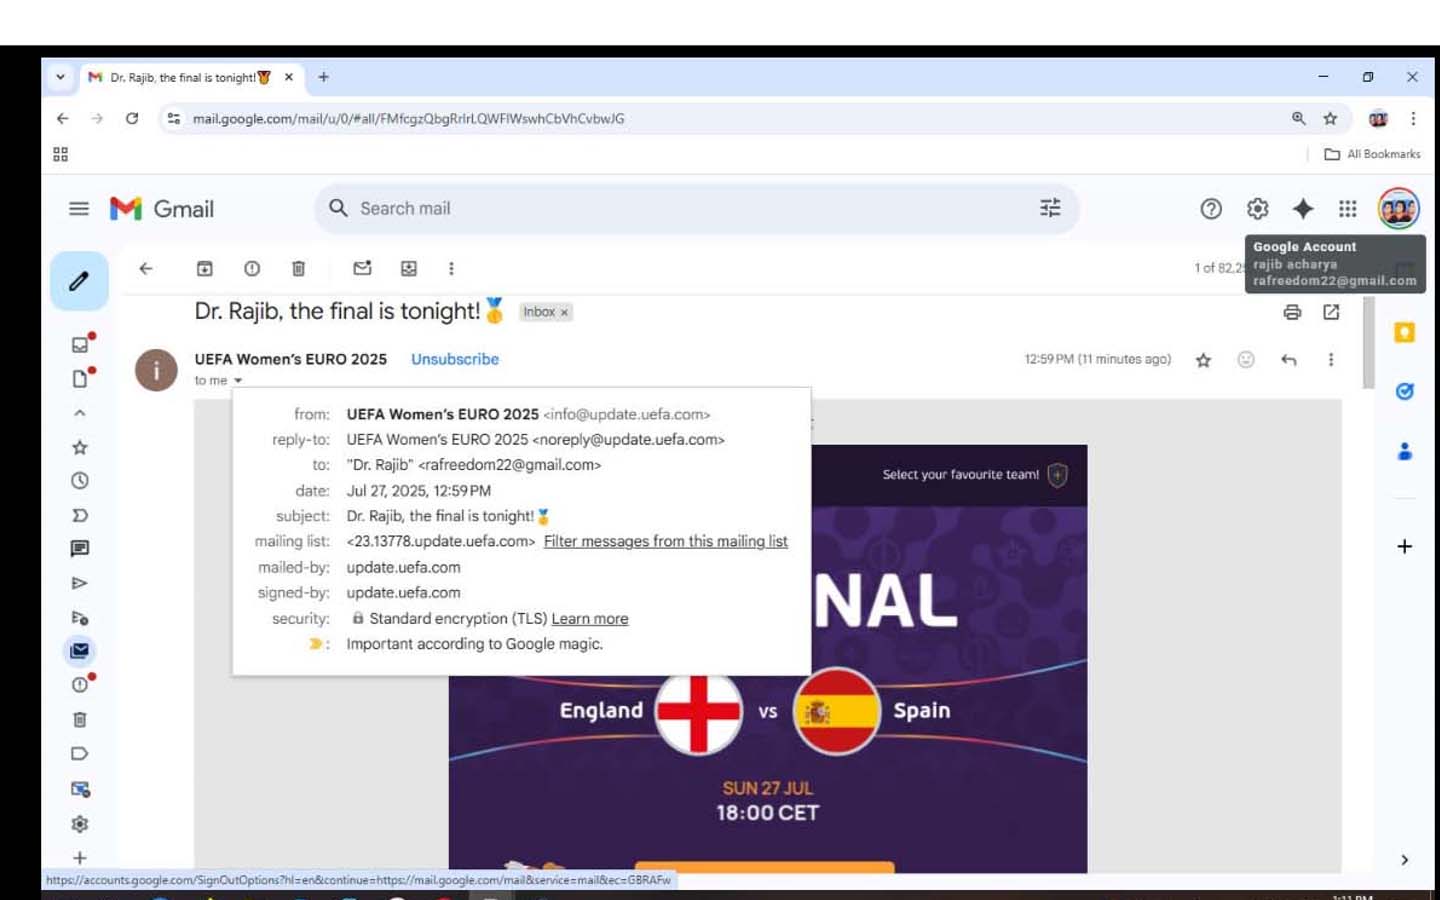
Task: Show search options filter icon
Action: (1050, 208)
